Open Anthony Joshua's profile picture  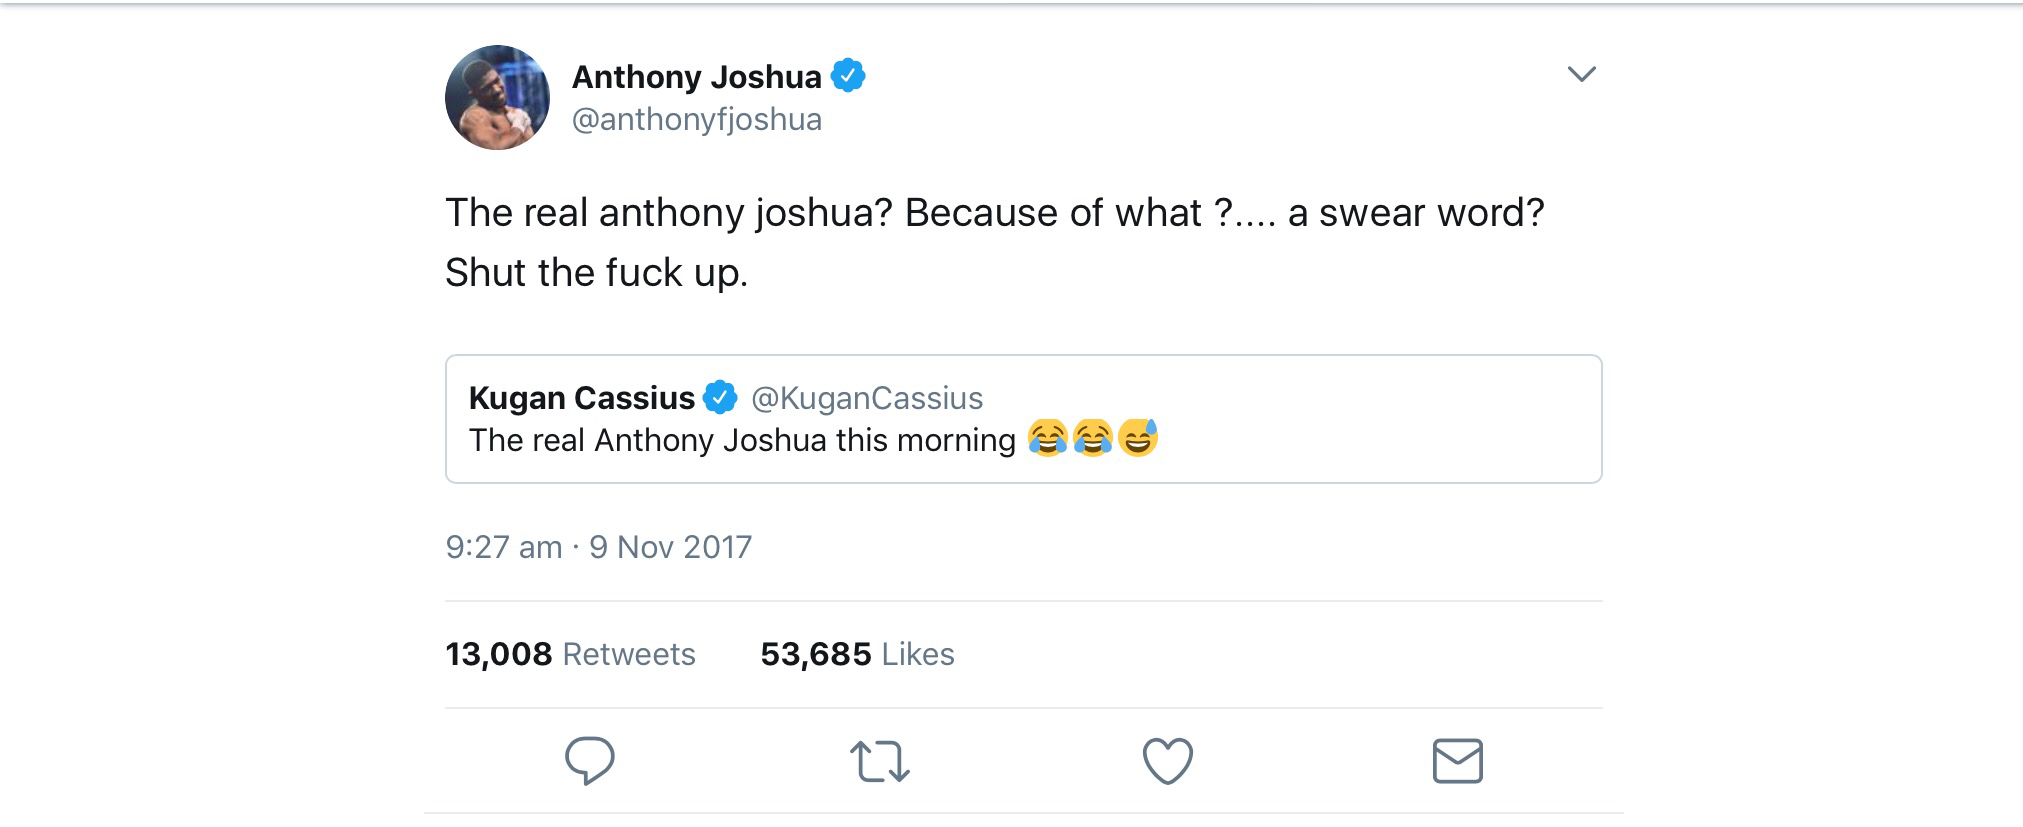point(497,98)
